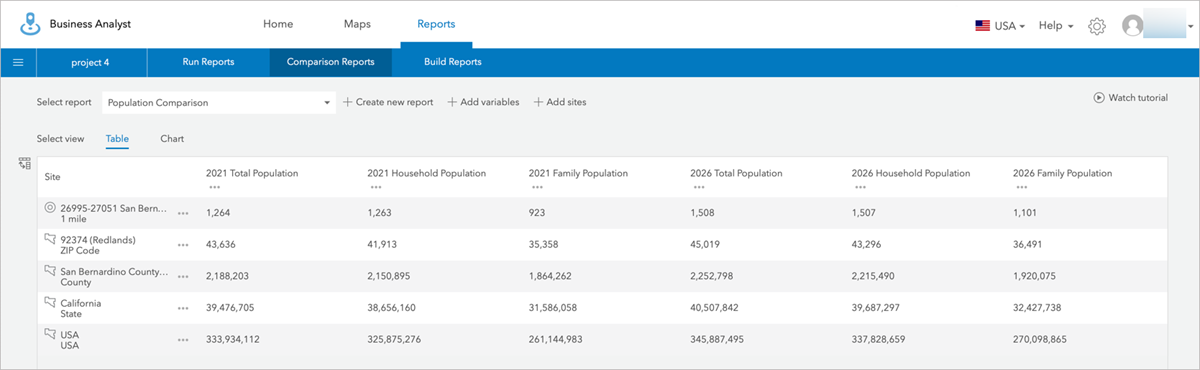The width and height of the screenshot is (1200, 370).
Task: Click Add variables
Action: [483, 102]
